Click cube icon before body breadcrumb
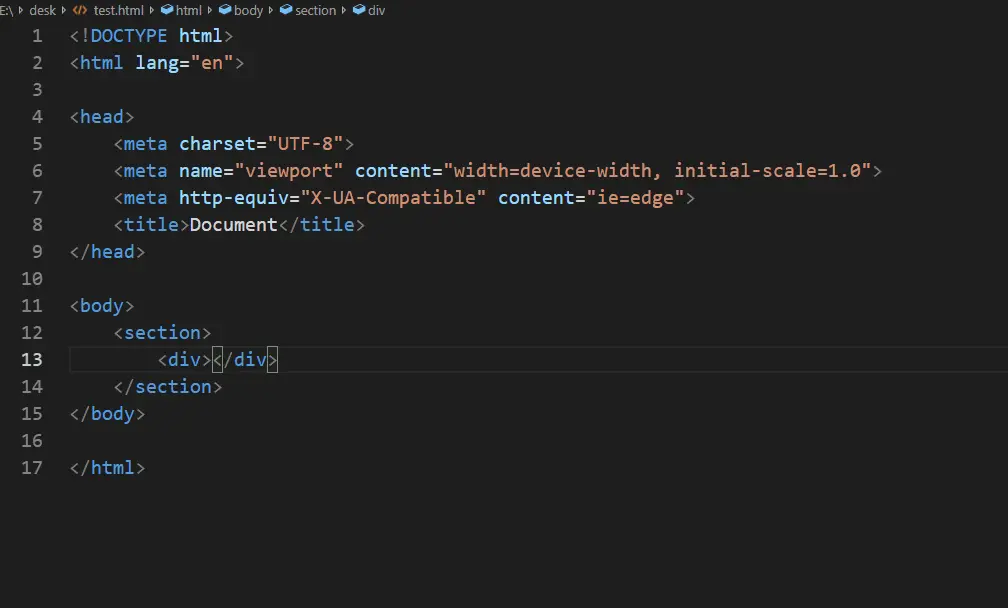 [x=225, y=10]
